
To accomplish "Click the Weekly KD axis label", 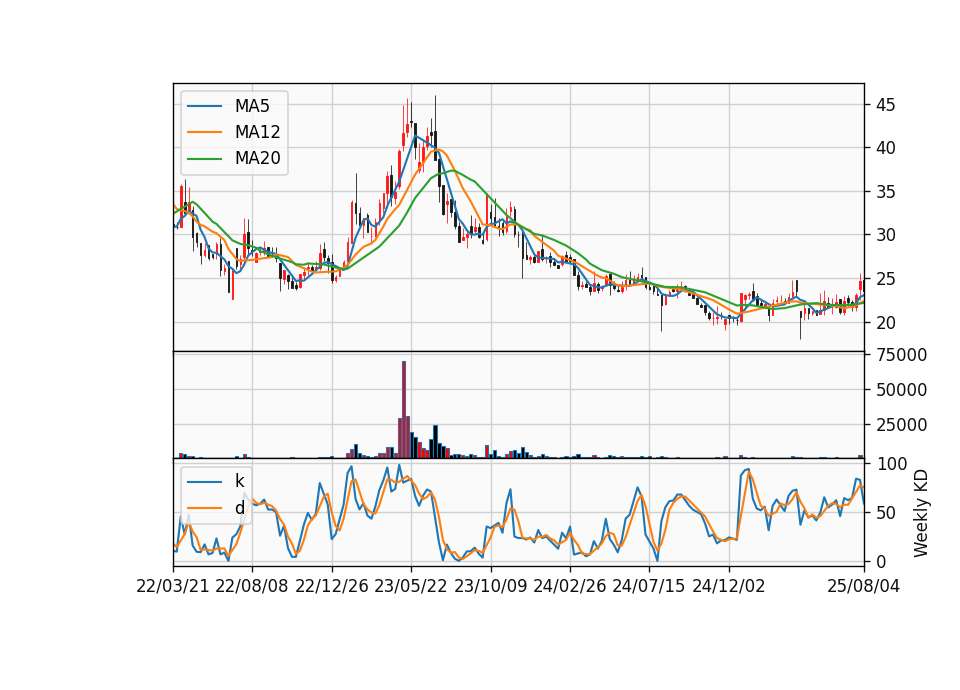I will click(x=921, y=513).
